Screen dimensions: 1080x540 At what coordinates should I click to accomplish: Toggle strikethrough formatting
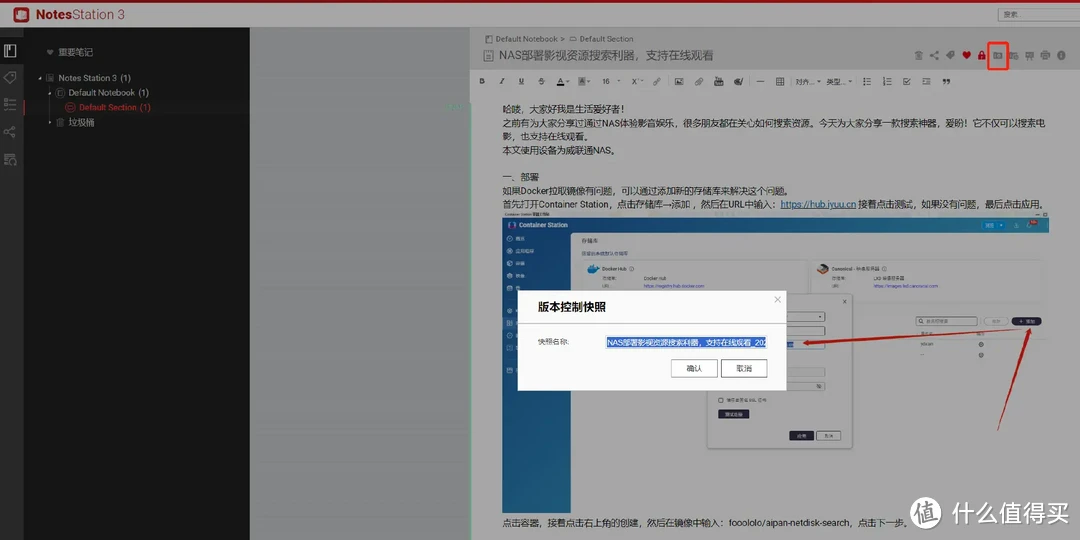click(x=541, y=81)
